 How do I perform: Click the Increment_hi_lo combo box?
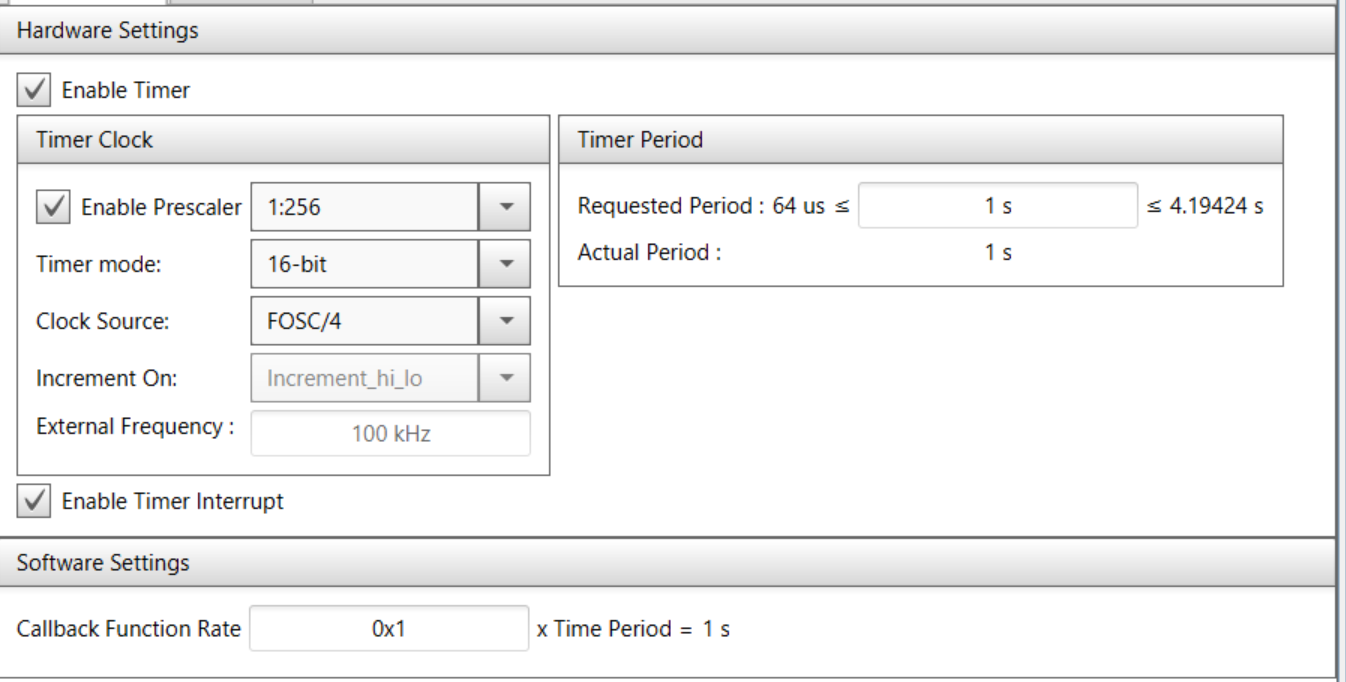364,378
